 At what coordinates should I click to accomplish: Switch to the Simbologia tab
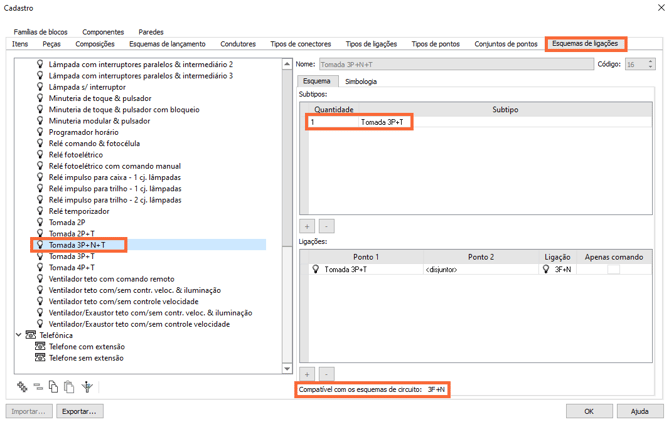coord(361,81)
